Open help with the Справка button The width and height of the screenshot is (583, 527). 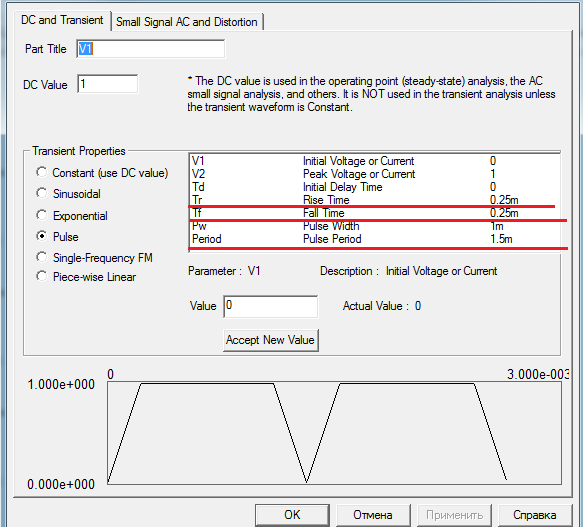click(x=535, y=515)
